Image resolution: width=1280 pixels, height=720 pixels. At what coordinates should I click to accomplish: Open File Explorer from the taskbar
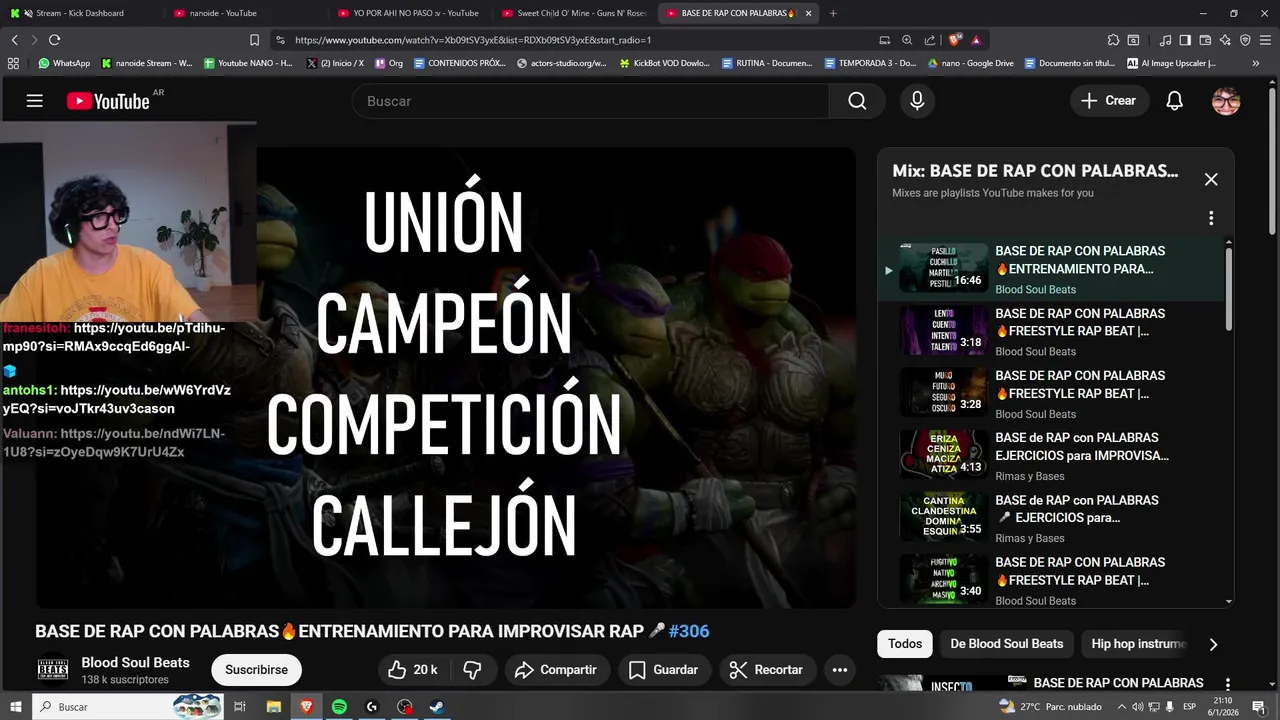coord(273,707)
